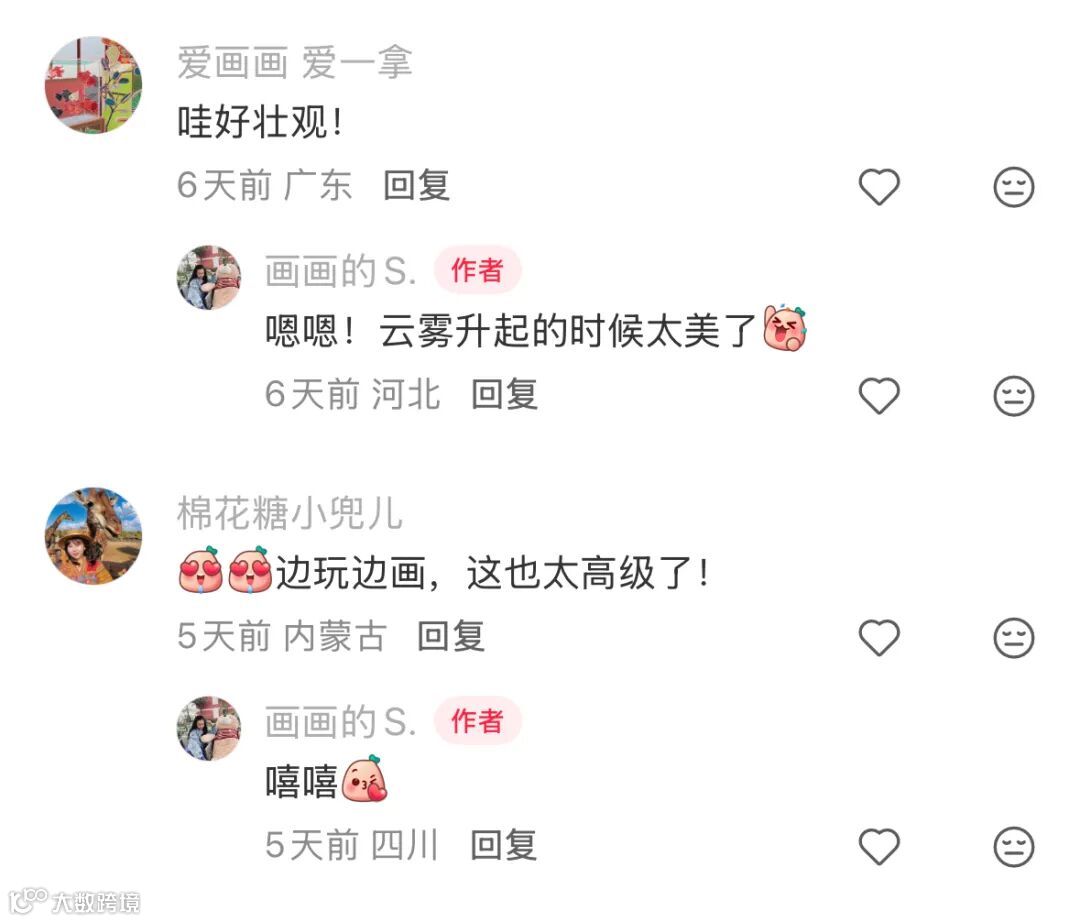Viewport: 1080px width, 922px height.
Task: Reply to the 5天前 内蒙古 comment
Action: pyautogui.click(x=451, y=636)
